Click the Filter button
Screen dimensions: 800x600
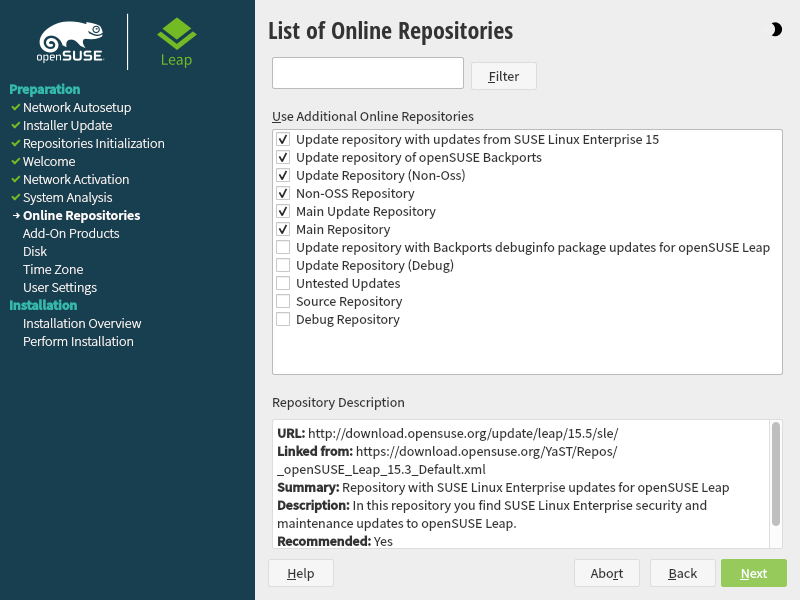pyautogui.click(x=504, y=76)
